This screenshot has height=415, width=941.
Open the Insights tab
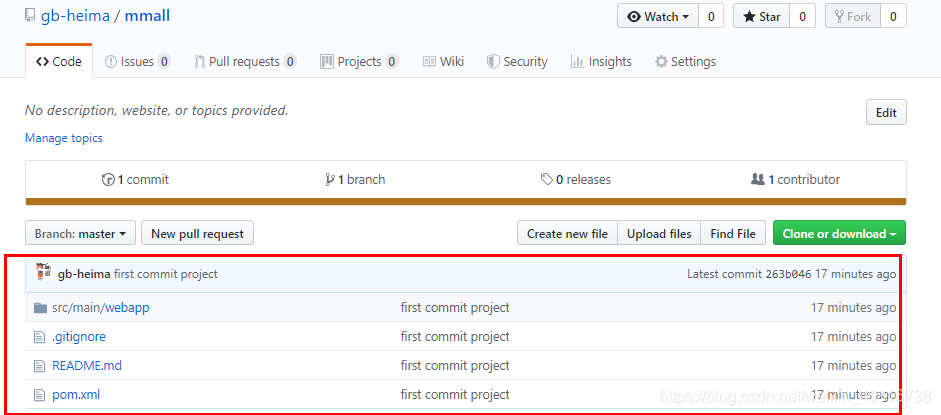[601, 61]
